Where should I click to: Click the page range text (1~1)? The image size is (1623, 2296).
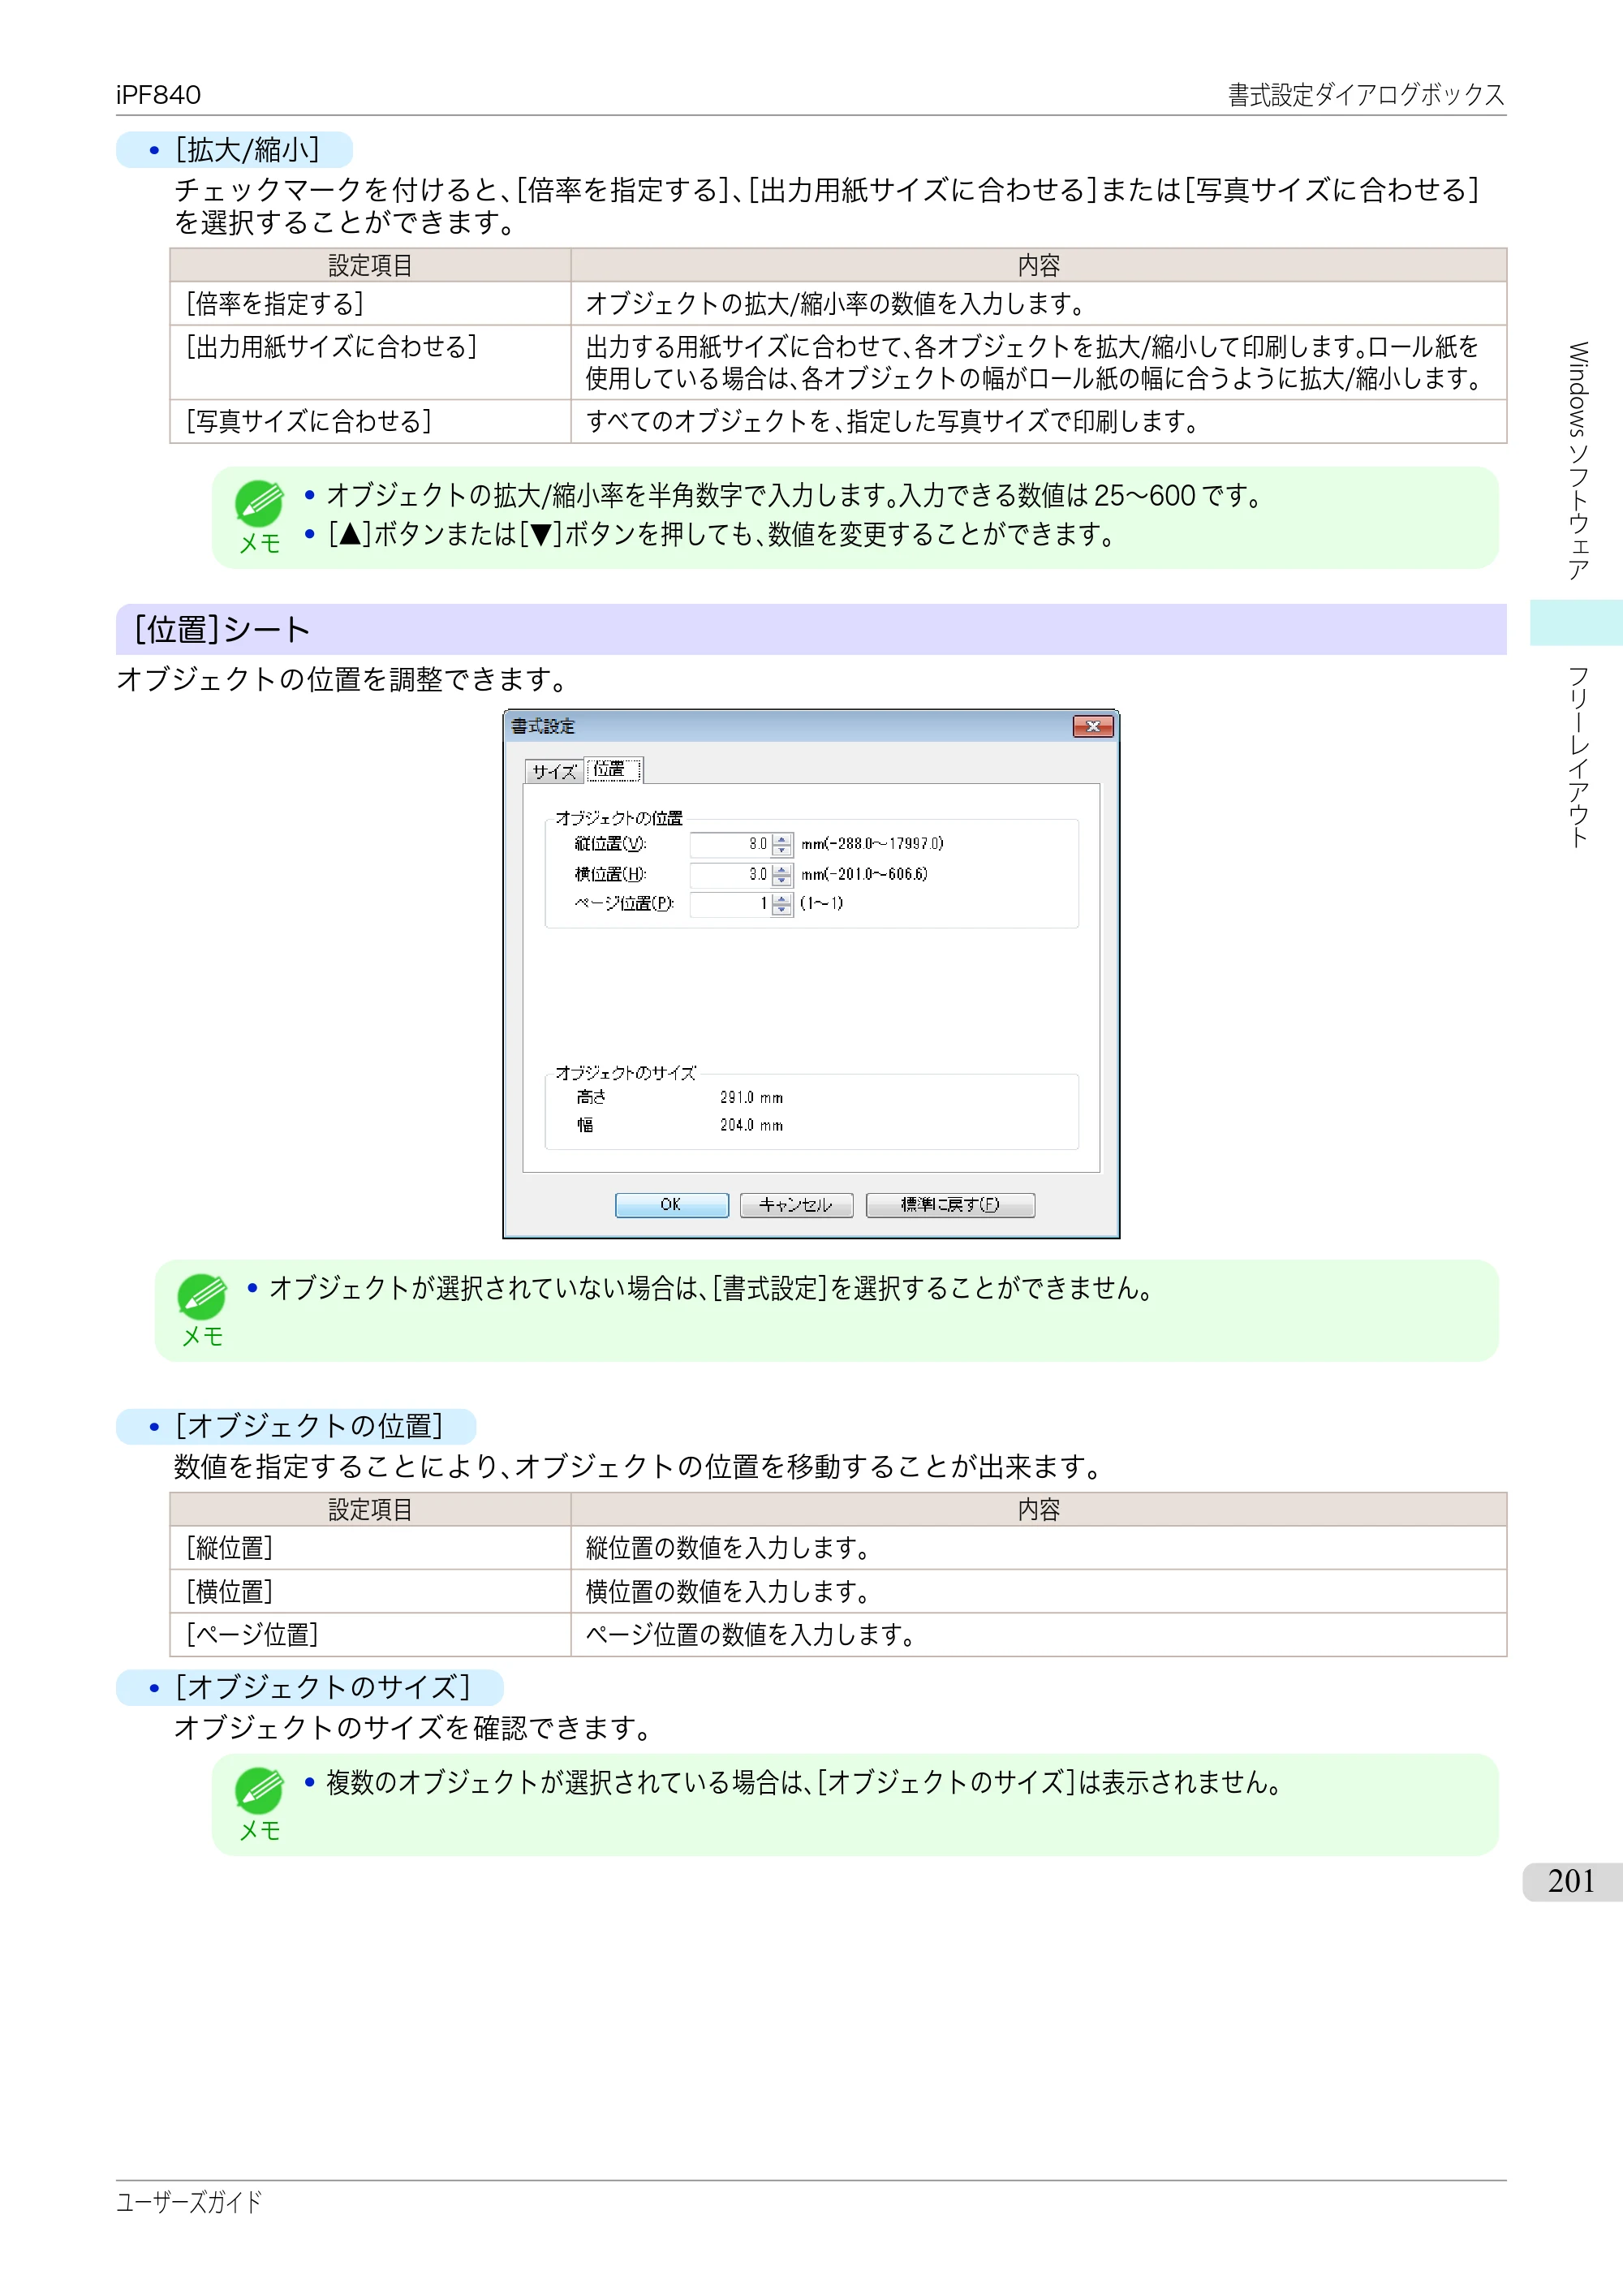[821, 903]
